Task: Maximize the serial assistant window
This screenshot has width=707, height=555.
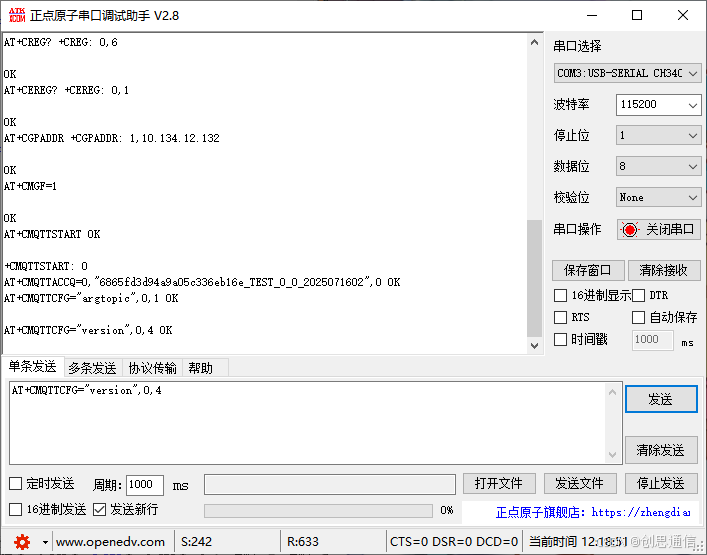Action: click(x=637, y=15)
